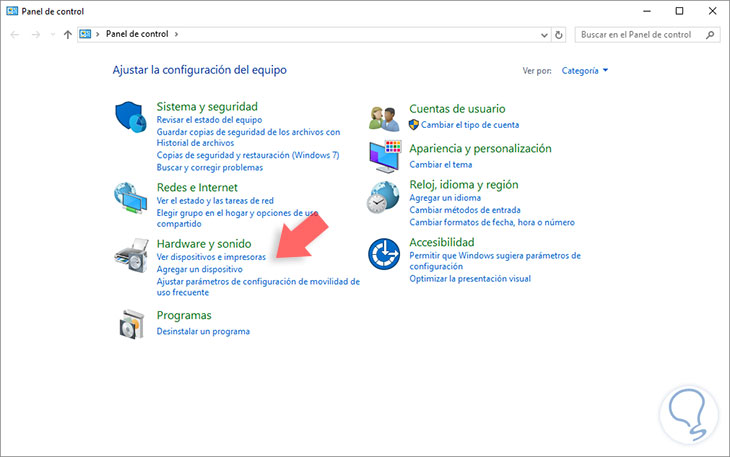Viewport: 730px width, 457px height.
Task: Open Hardware y sonido heading
Action: point(204,244)
